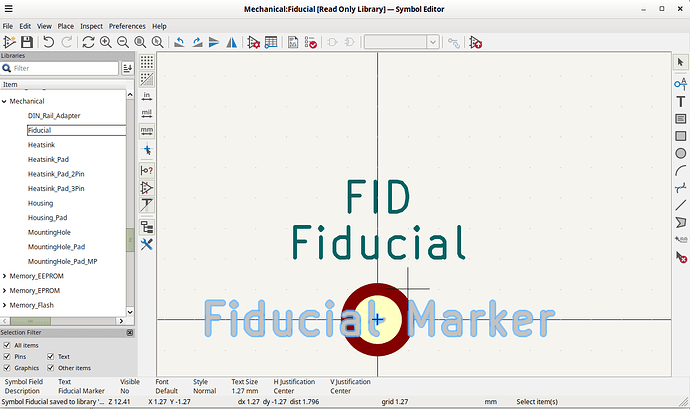Choose the Draw Circle tool
This screenshot has width=690, height=409.
(x=680, y=153)
